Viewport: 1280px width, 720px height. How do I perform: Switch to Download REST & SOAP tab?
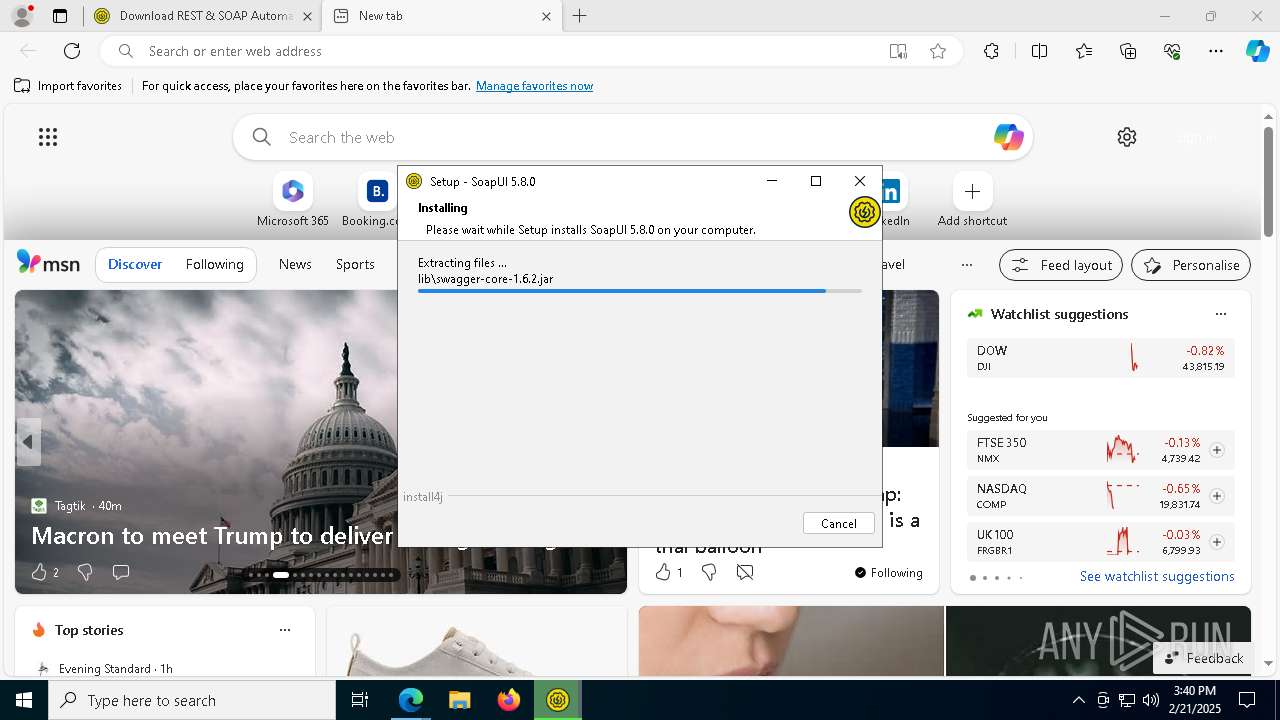pyautogui.click(x=205, y=16)
